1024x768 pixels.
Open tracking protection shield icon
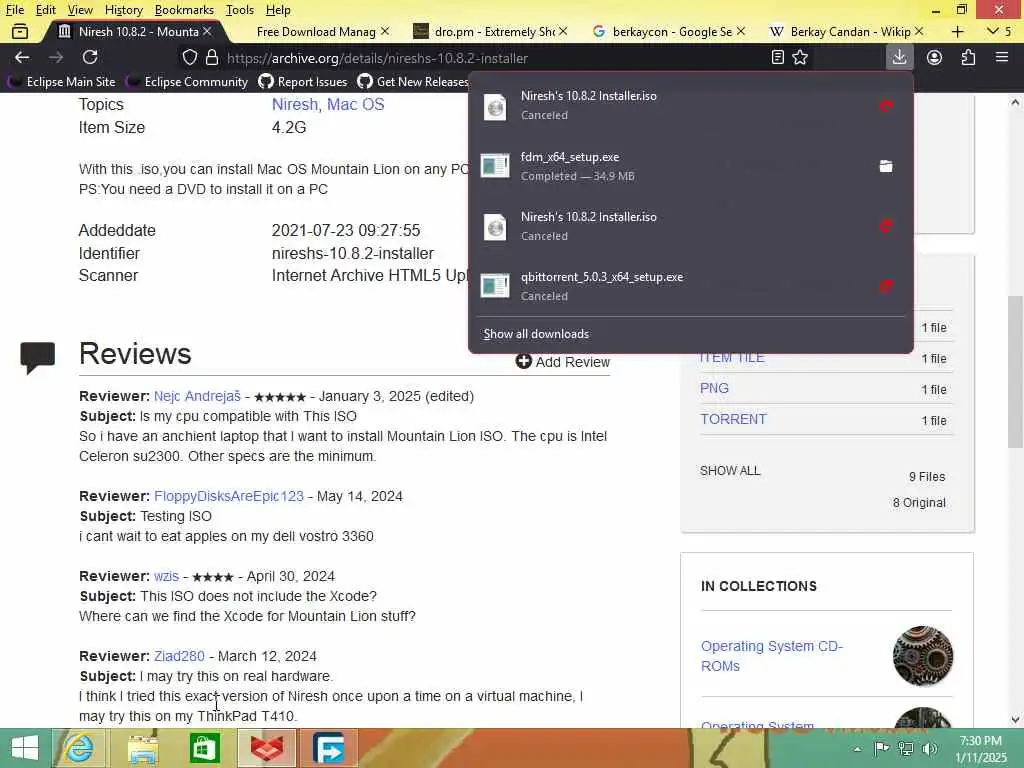pos(189,57)
